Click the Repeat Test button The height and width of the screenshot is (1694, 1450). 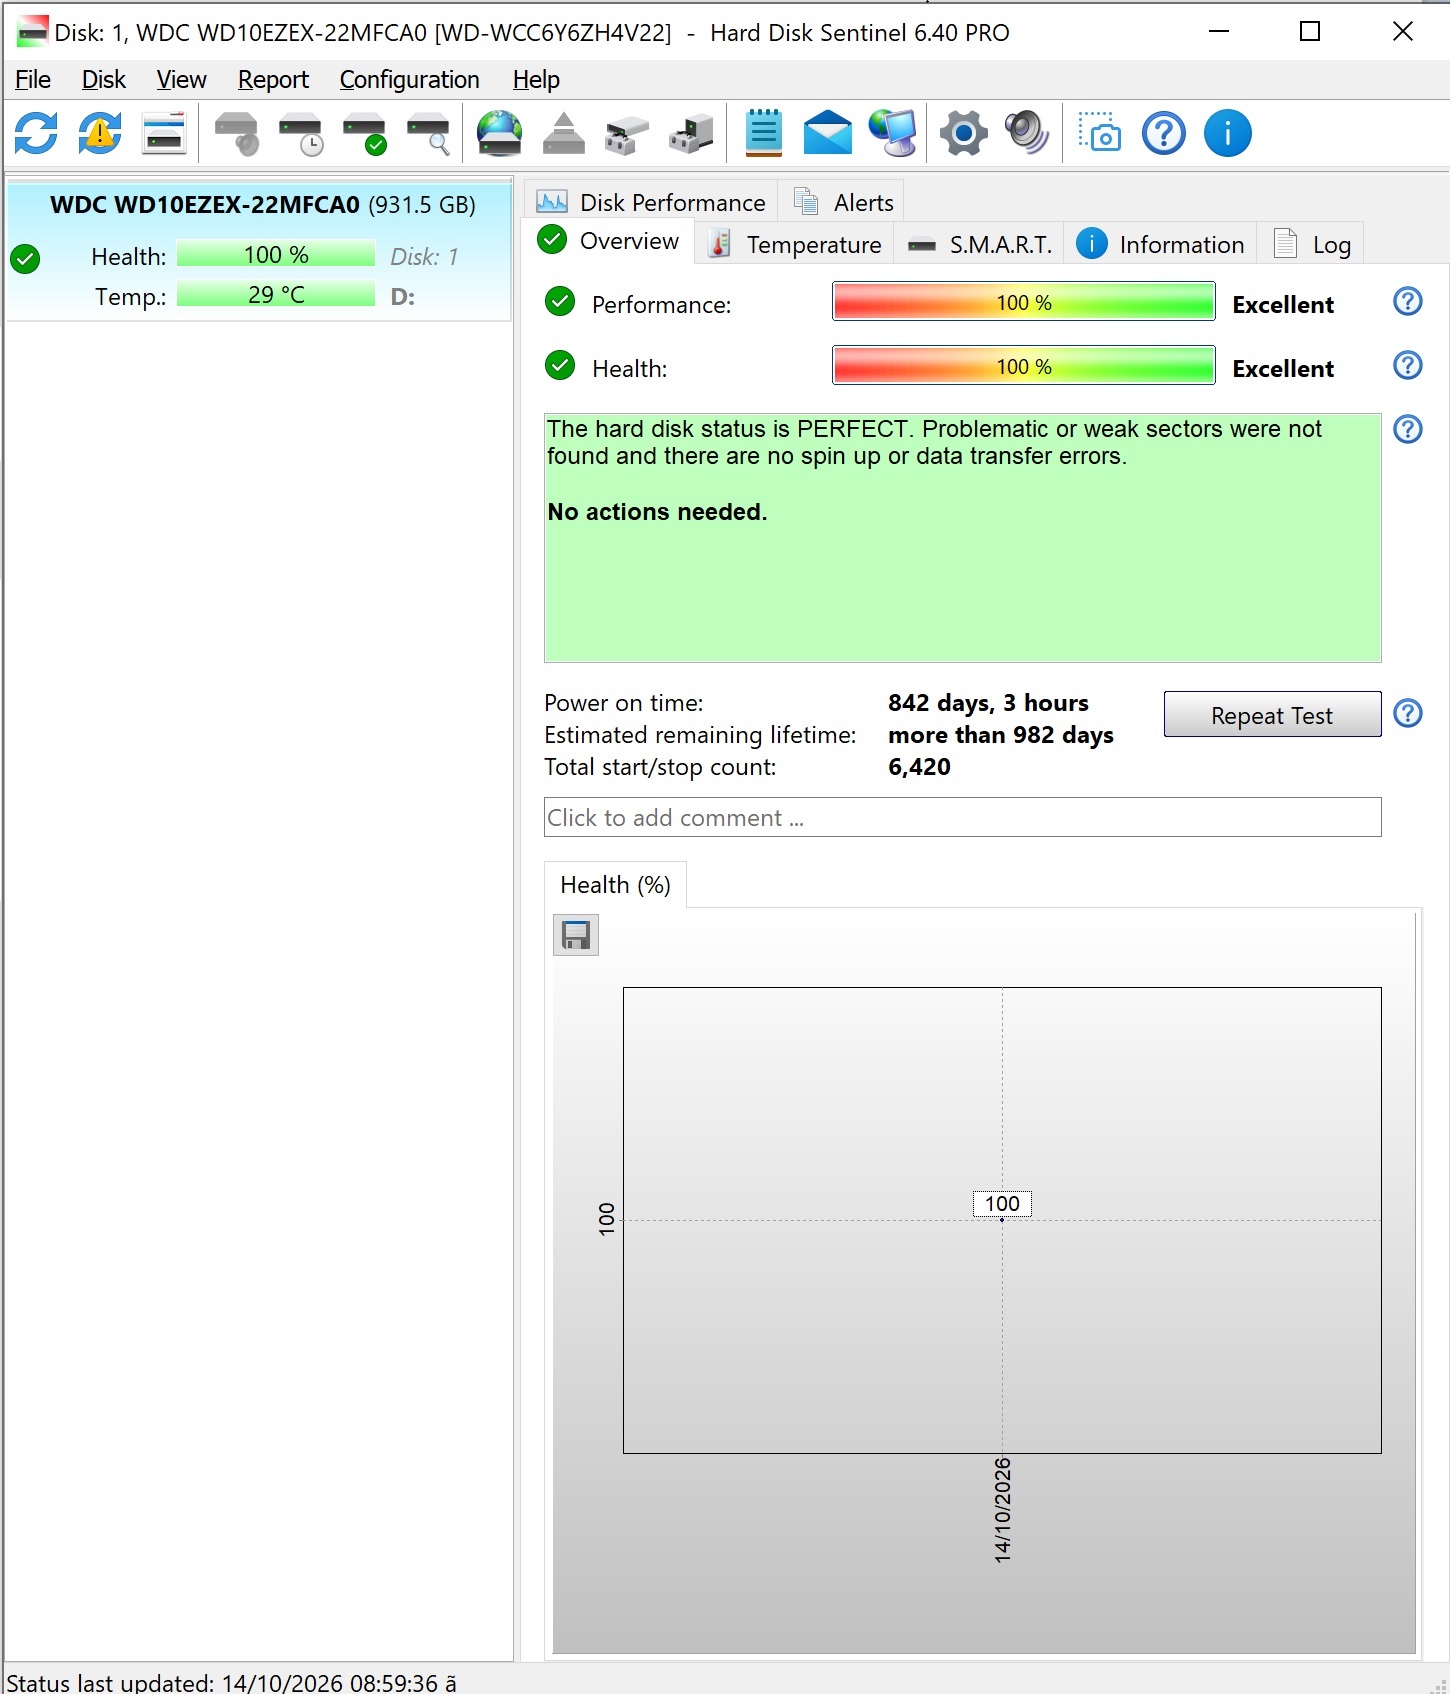point(1272,715)
